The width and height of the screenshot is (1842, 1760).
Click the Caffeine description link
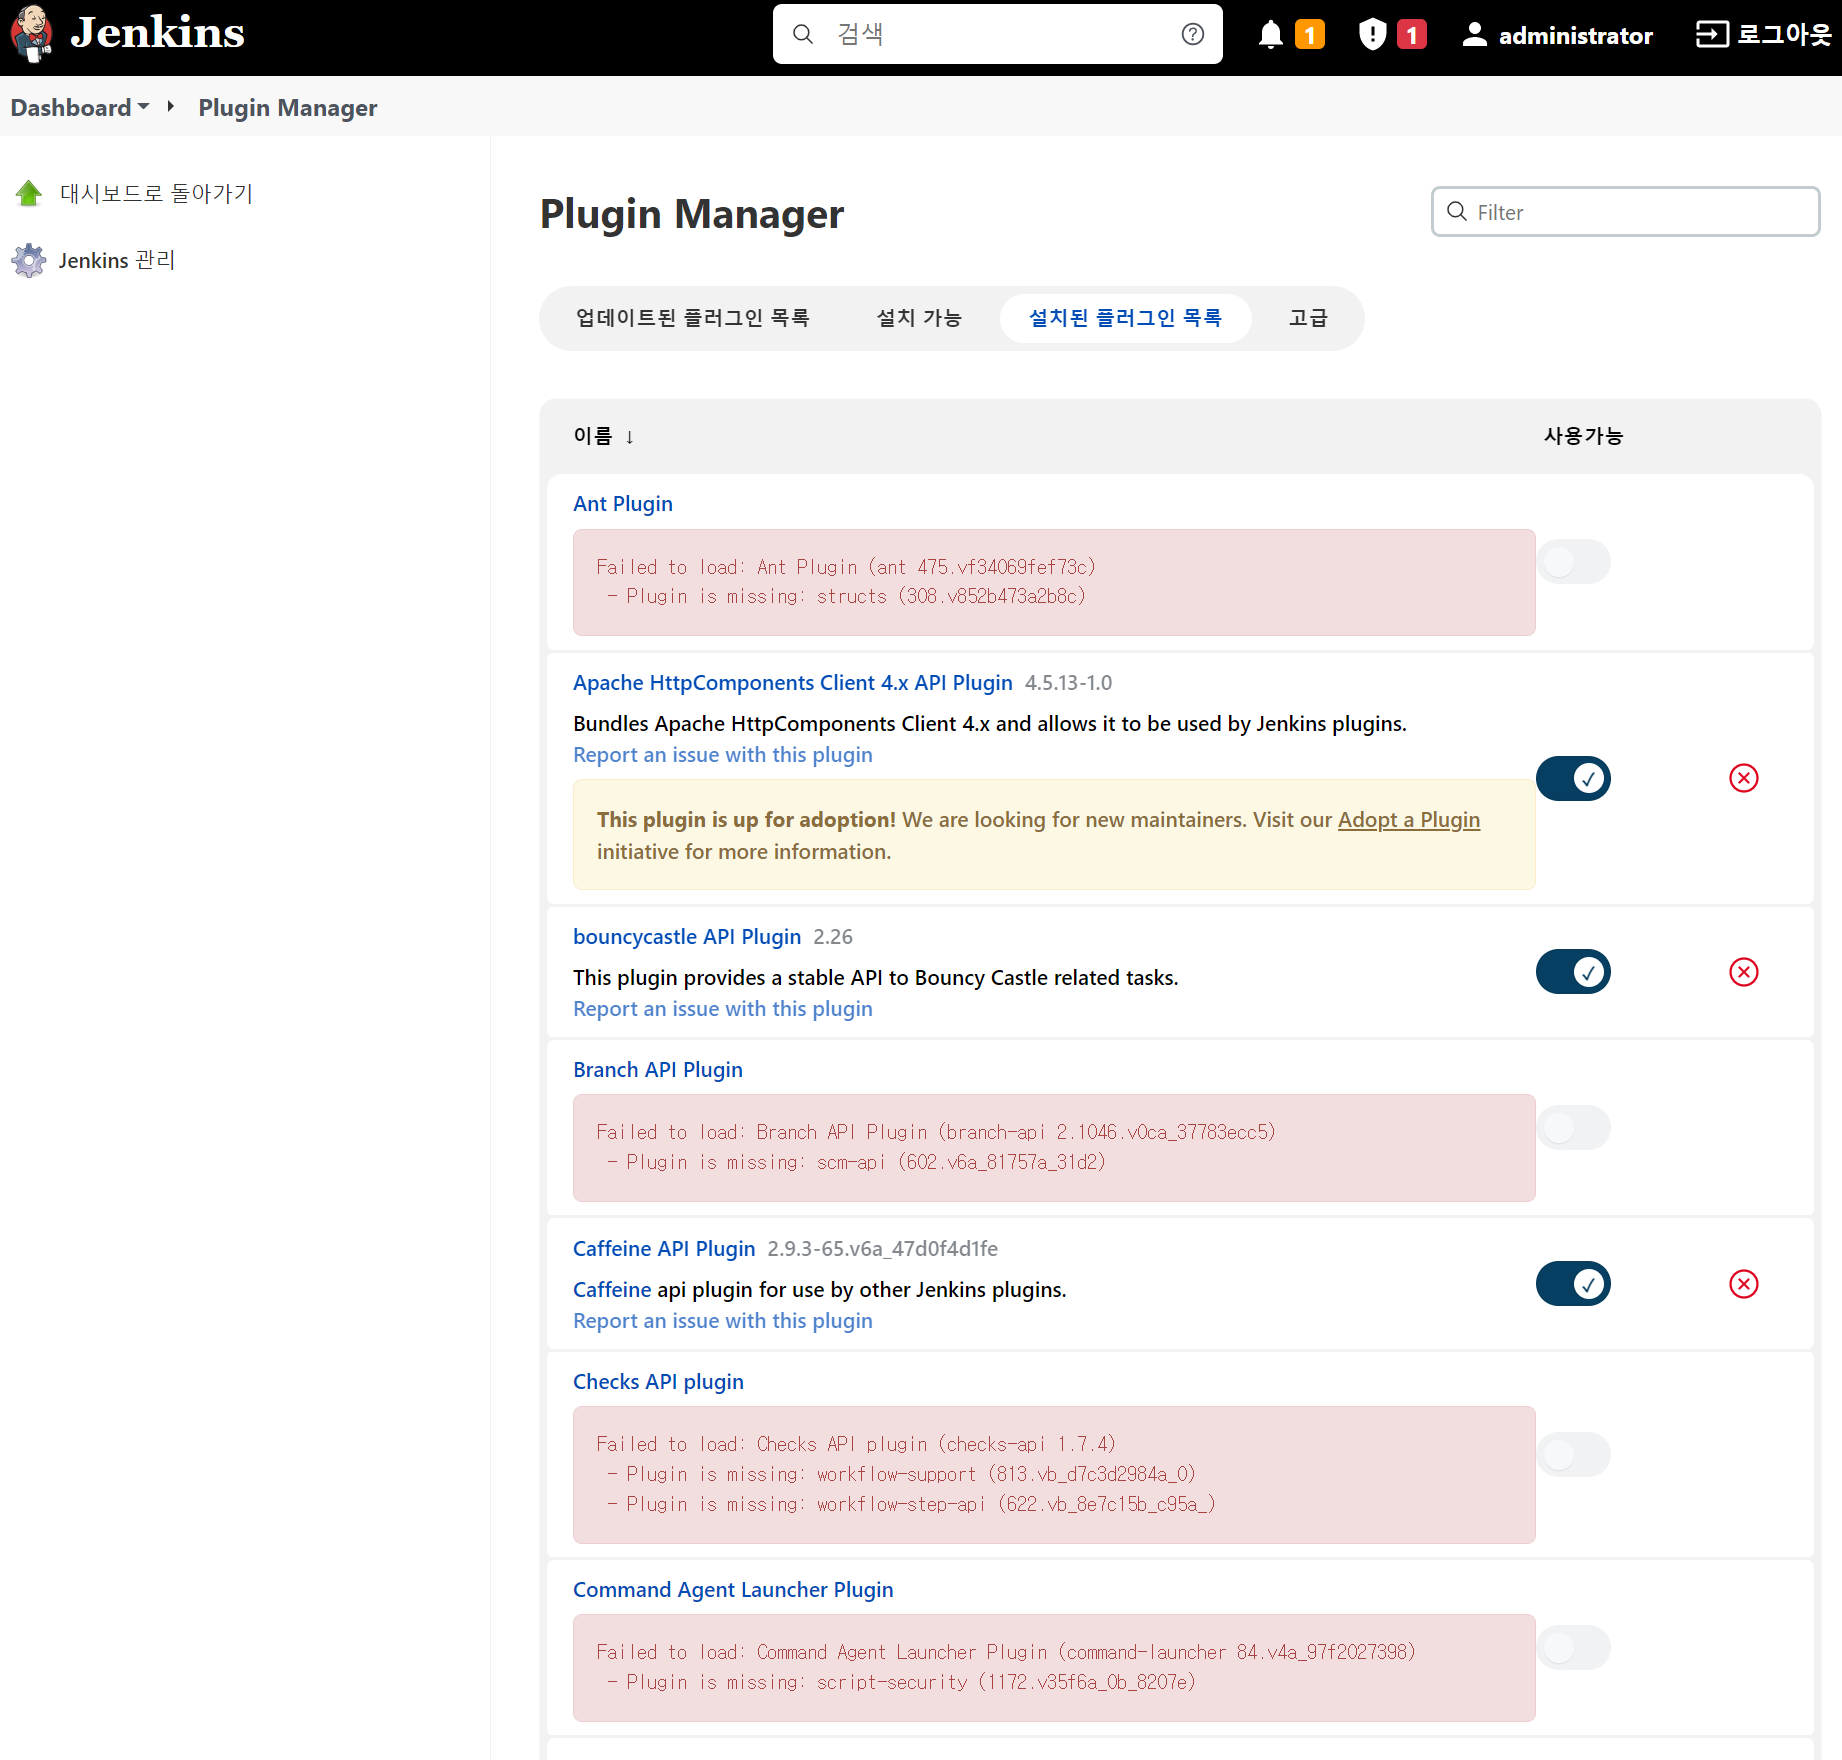click(x=612, y=1290)
